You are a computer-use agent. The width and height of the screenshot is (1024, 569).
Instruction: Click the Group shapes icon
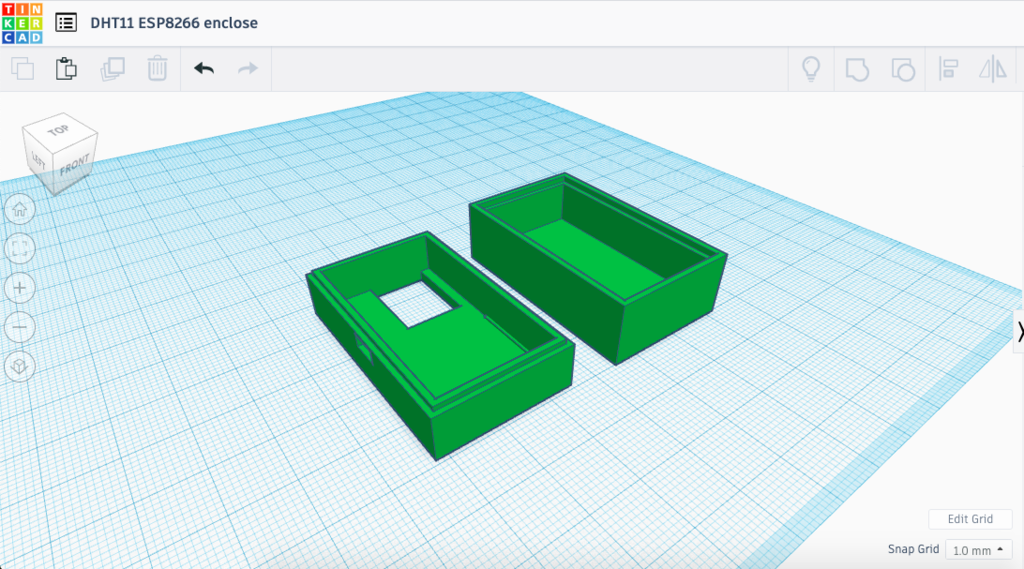(x=857, y=69)
